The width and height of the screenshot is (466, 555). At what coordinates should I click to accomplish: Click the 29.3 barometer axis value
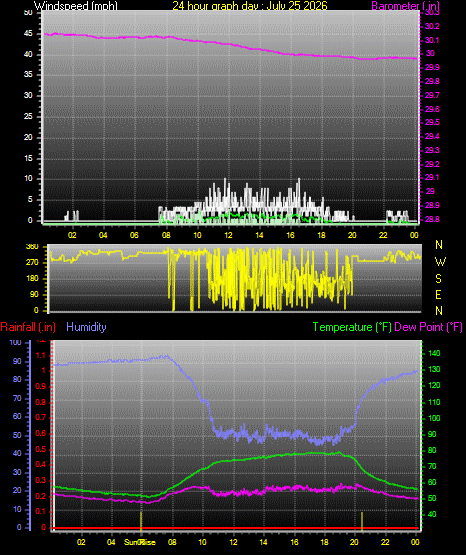click(x=432, y=150)
